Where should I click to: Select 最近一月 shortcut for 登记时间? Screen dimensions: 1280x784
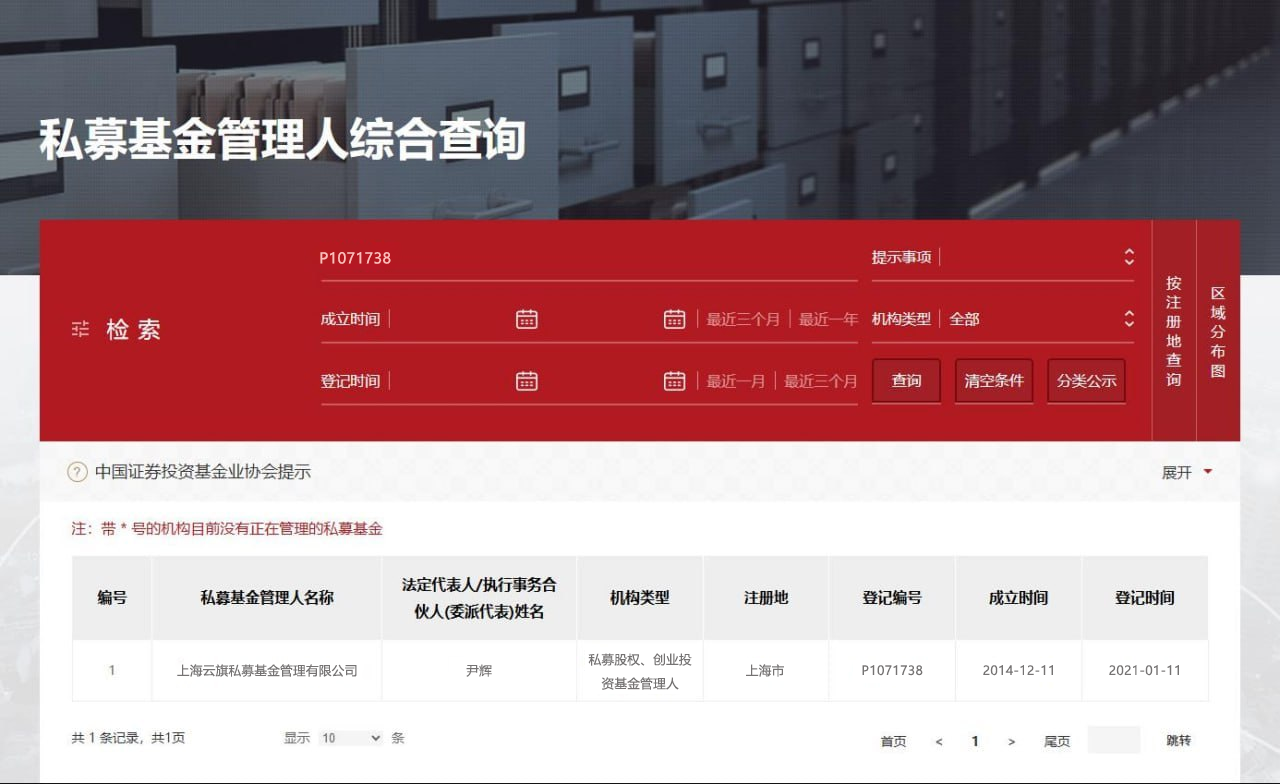(736, 381)
